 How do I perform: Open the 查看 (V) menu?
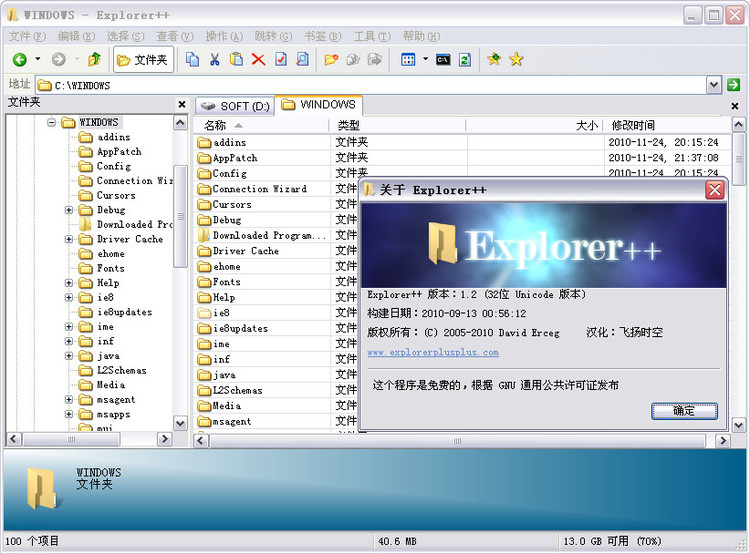pyautogui.click(x=175, y=36)
